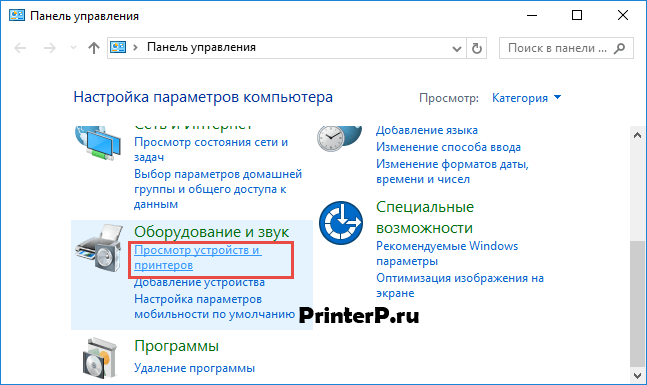Open Просмотр устройств и принтеров
647x385 pixels.
point(198,257)
